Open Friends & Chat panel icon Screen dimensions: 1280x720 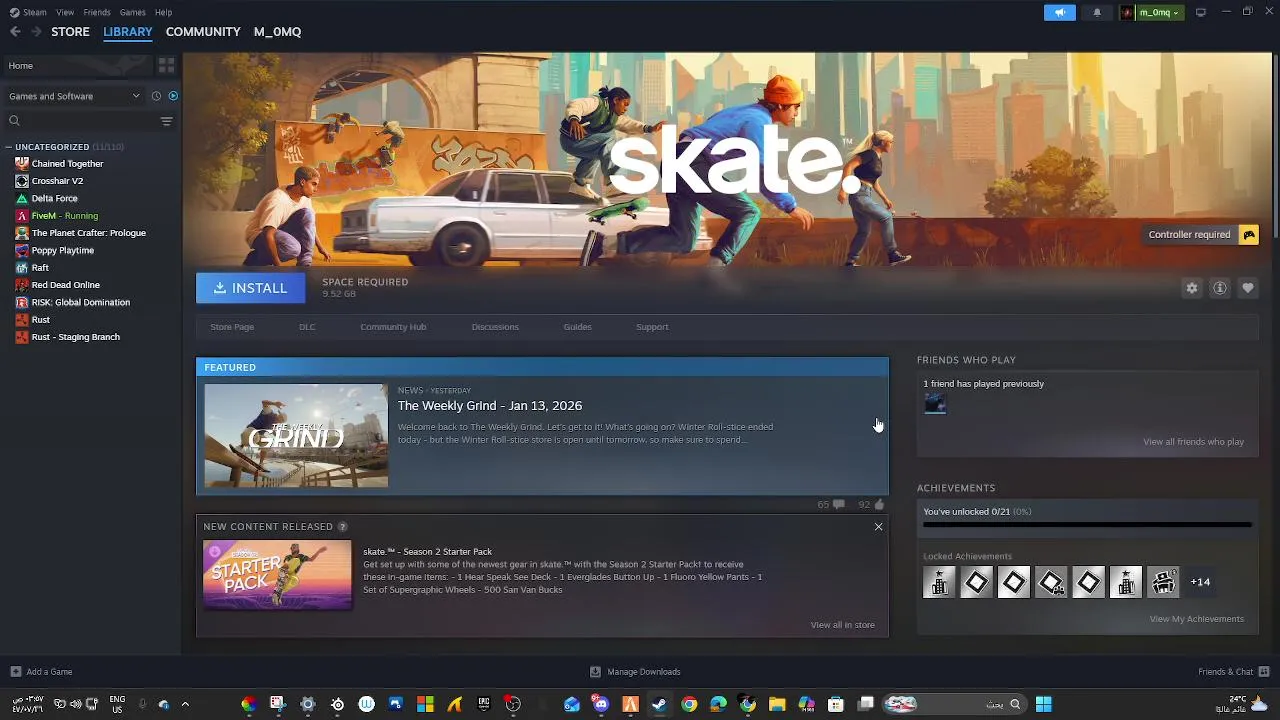(x=1264, y=672)
